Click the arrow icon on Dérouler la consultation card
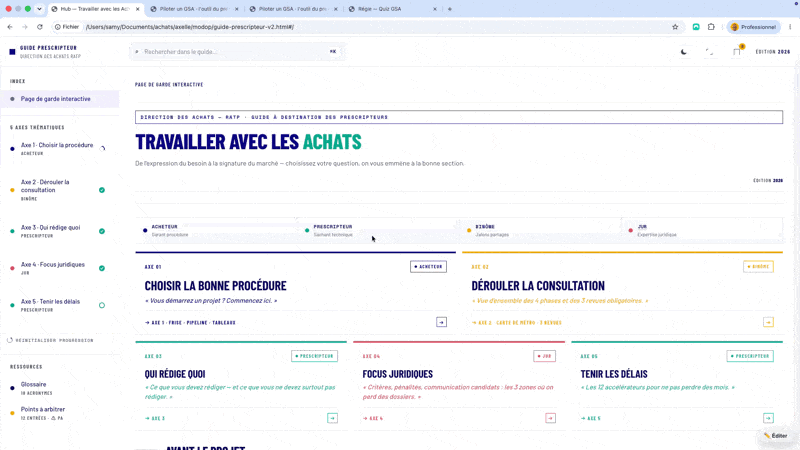The height and width of the screenshot is (450, 800). [768, 322]
